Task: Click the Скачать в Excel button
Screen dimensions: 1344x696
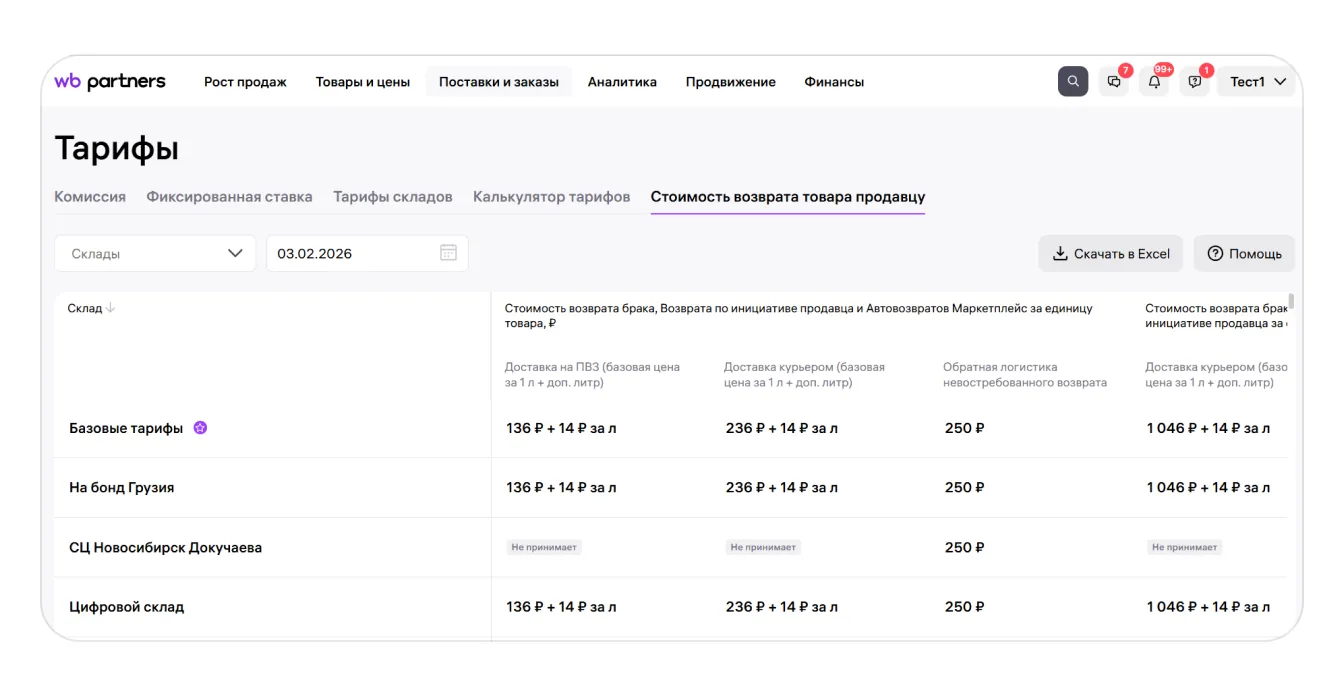Action: (1110, 254)
